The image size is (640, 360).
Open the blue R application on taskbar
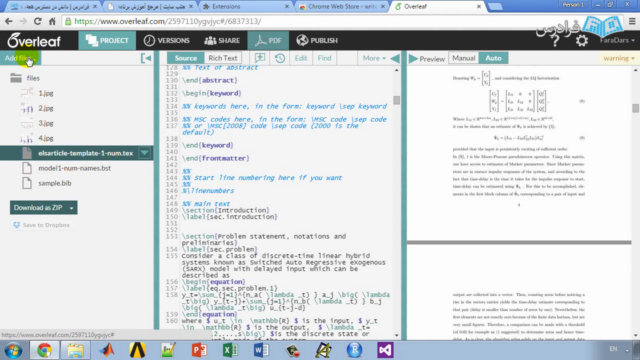tap(354, 350)
